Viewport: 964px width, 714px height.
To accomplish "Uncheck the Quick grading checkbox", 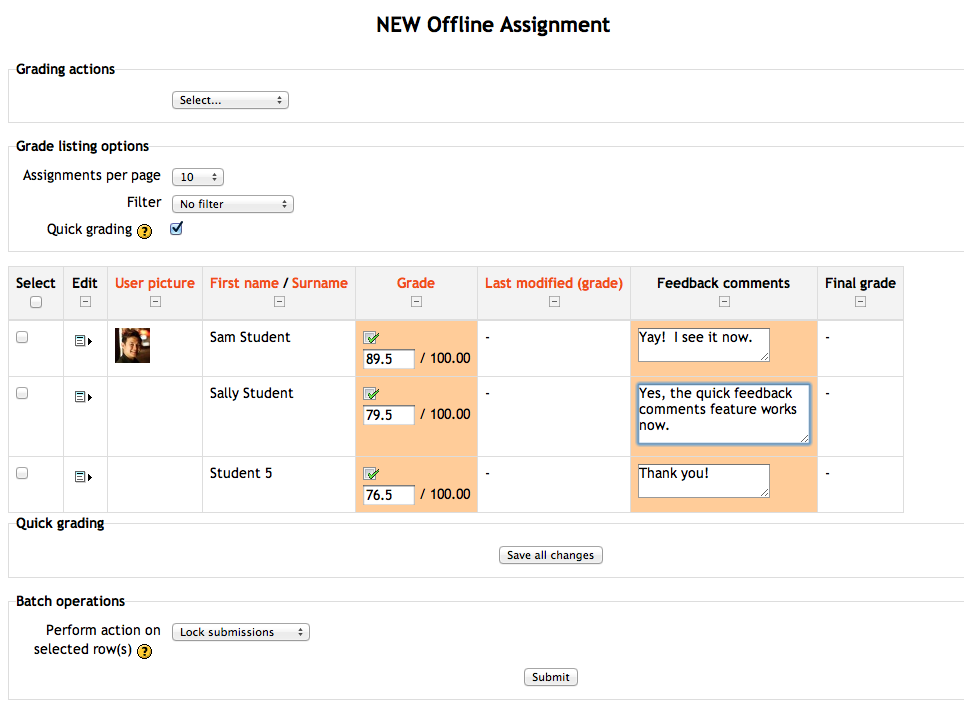I will click(x=176, y=229).
